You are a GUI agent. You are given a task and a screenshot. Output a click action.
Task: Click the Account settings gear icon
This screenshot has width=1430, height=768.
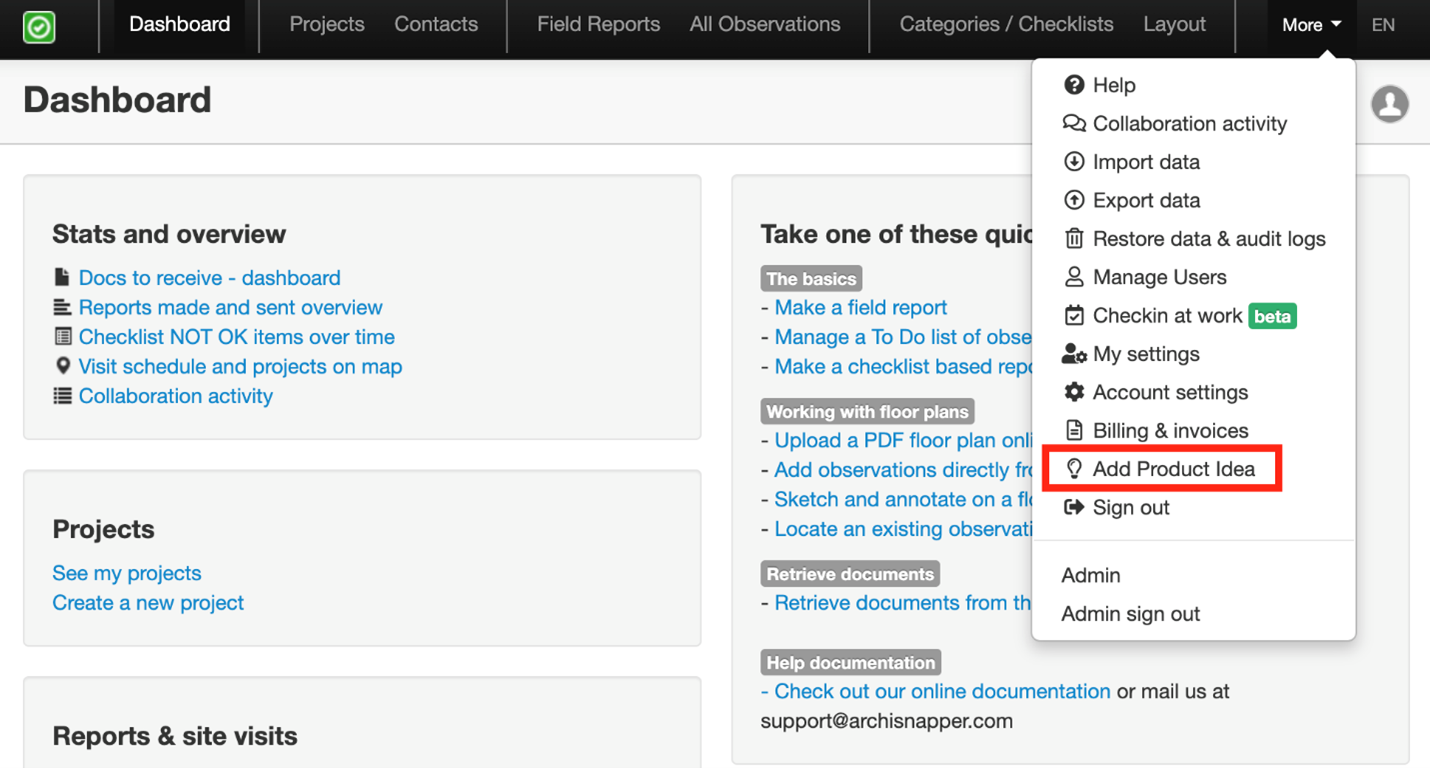(1074, 392)
